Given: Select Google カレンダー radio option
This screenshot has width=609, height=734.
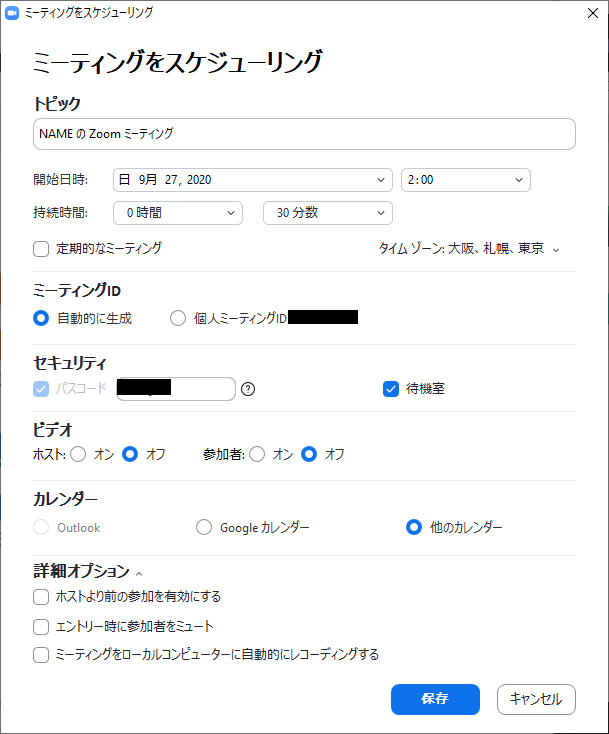Looking at the screenshot, I should 204,527.
